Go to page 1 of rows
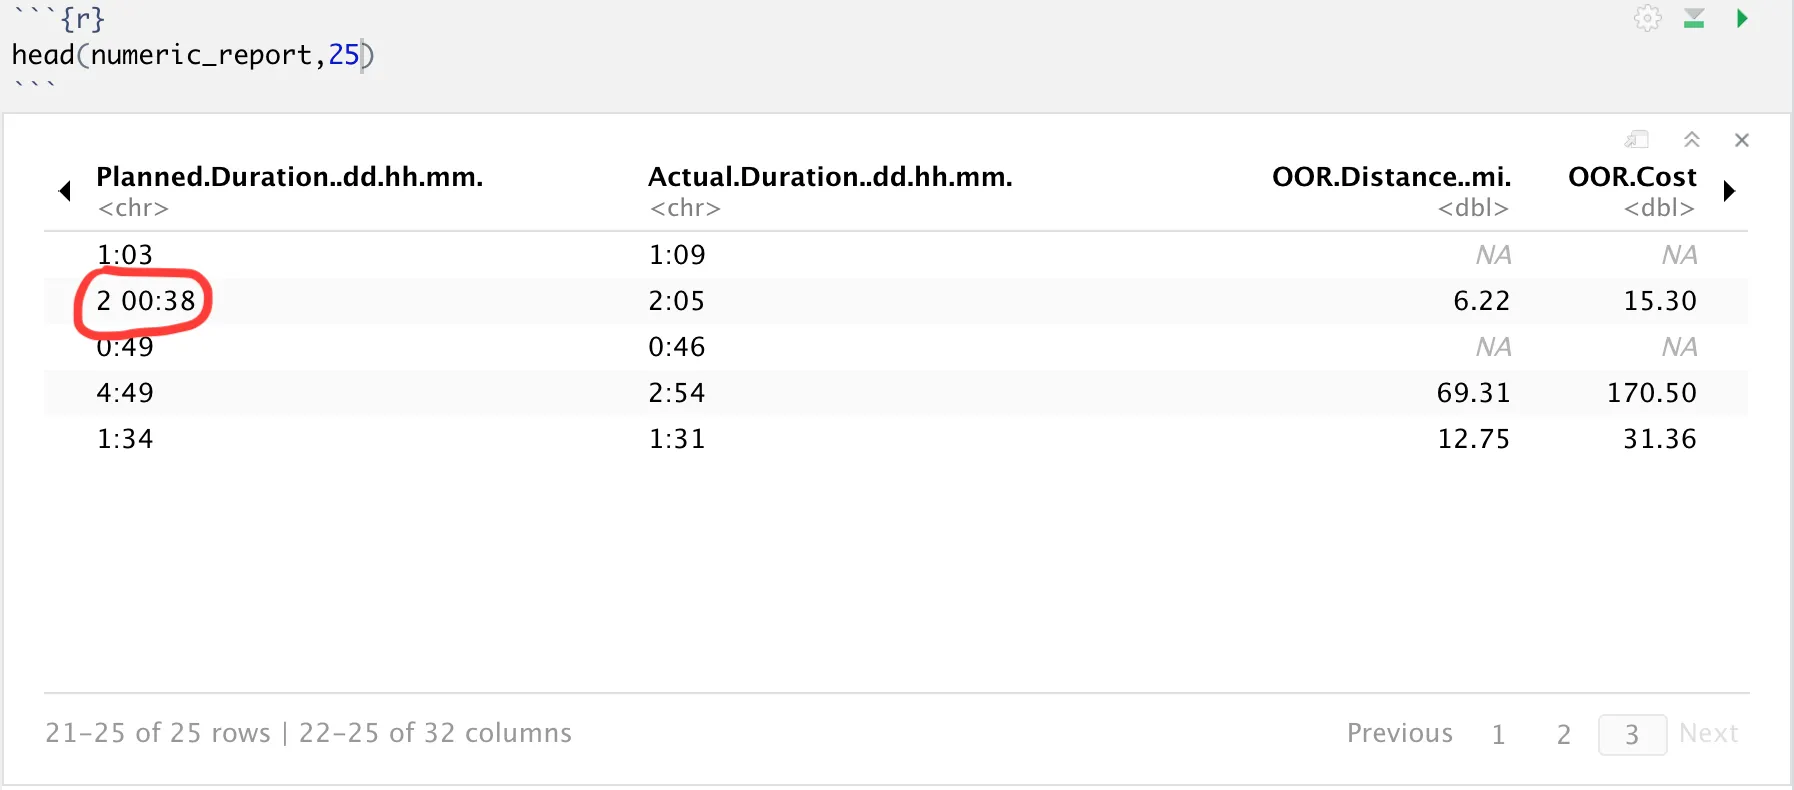 click(1498, 735)
